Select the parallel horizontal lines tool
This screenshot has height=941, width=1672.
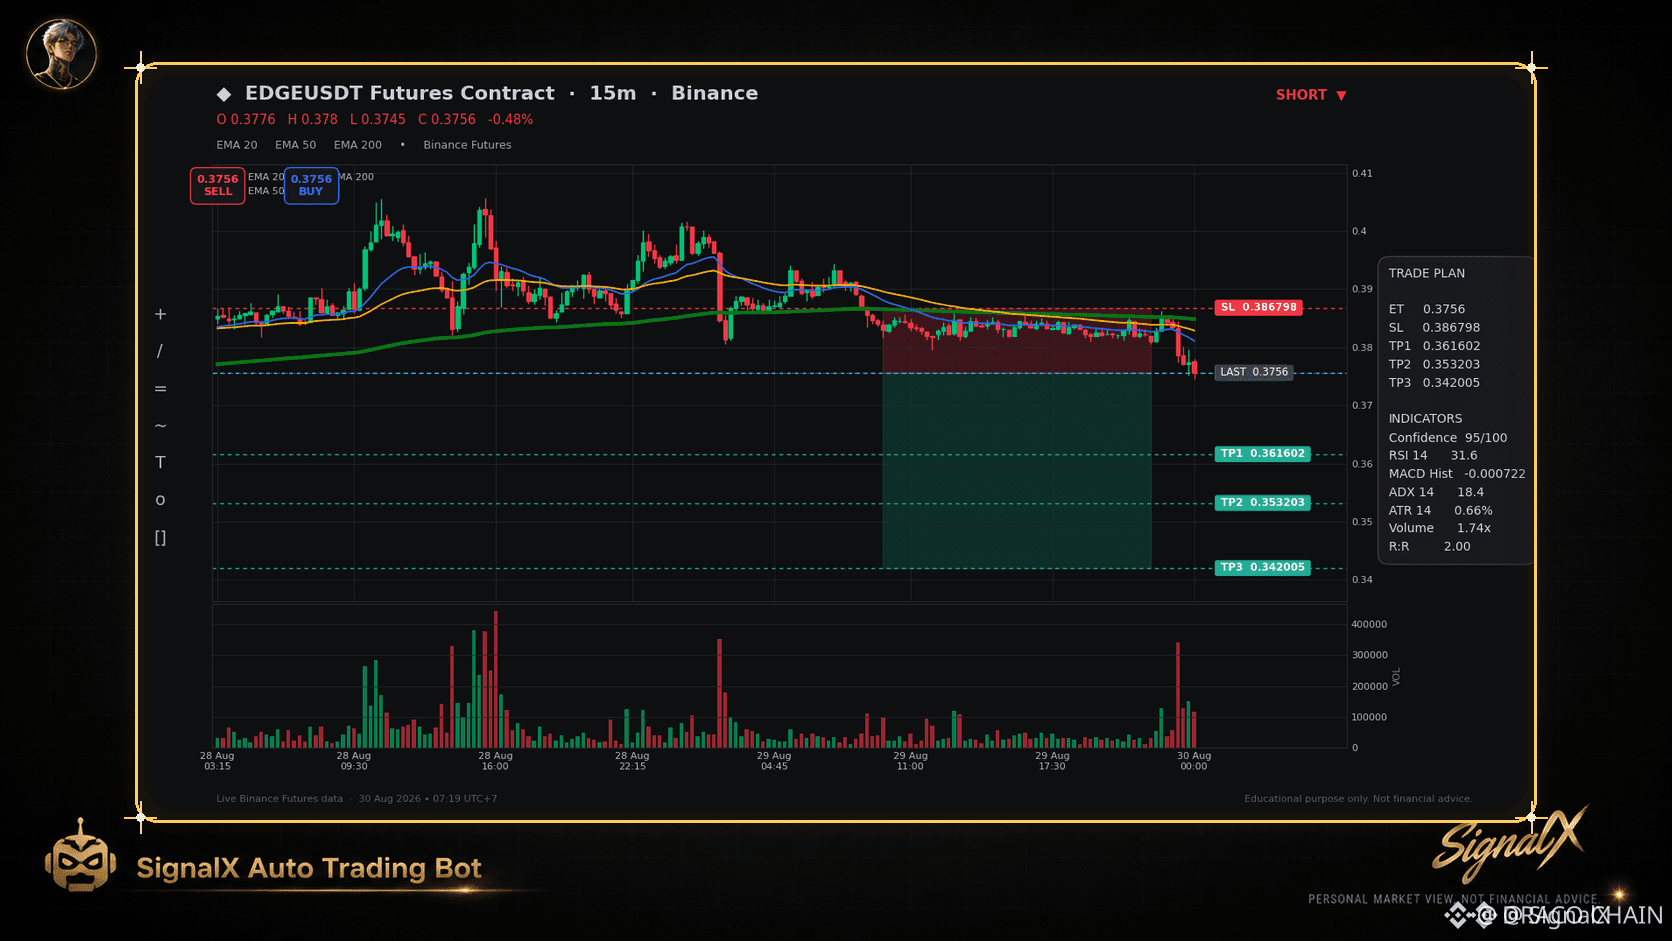coord(160,389)
